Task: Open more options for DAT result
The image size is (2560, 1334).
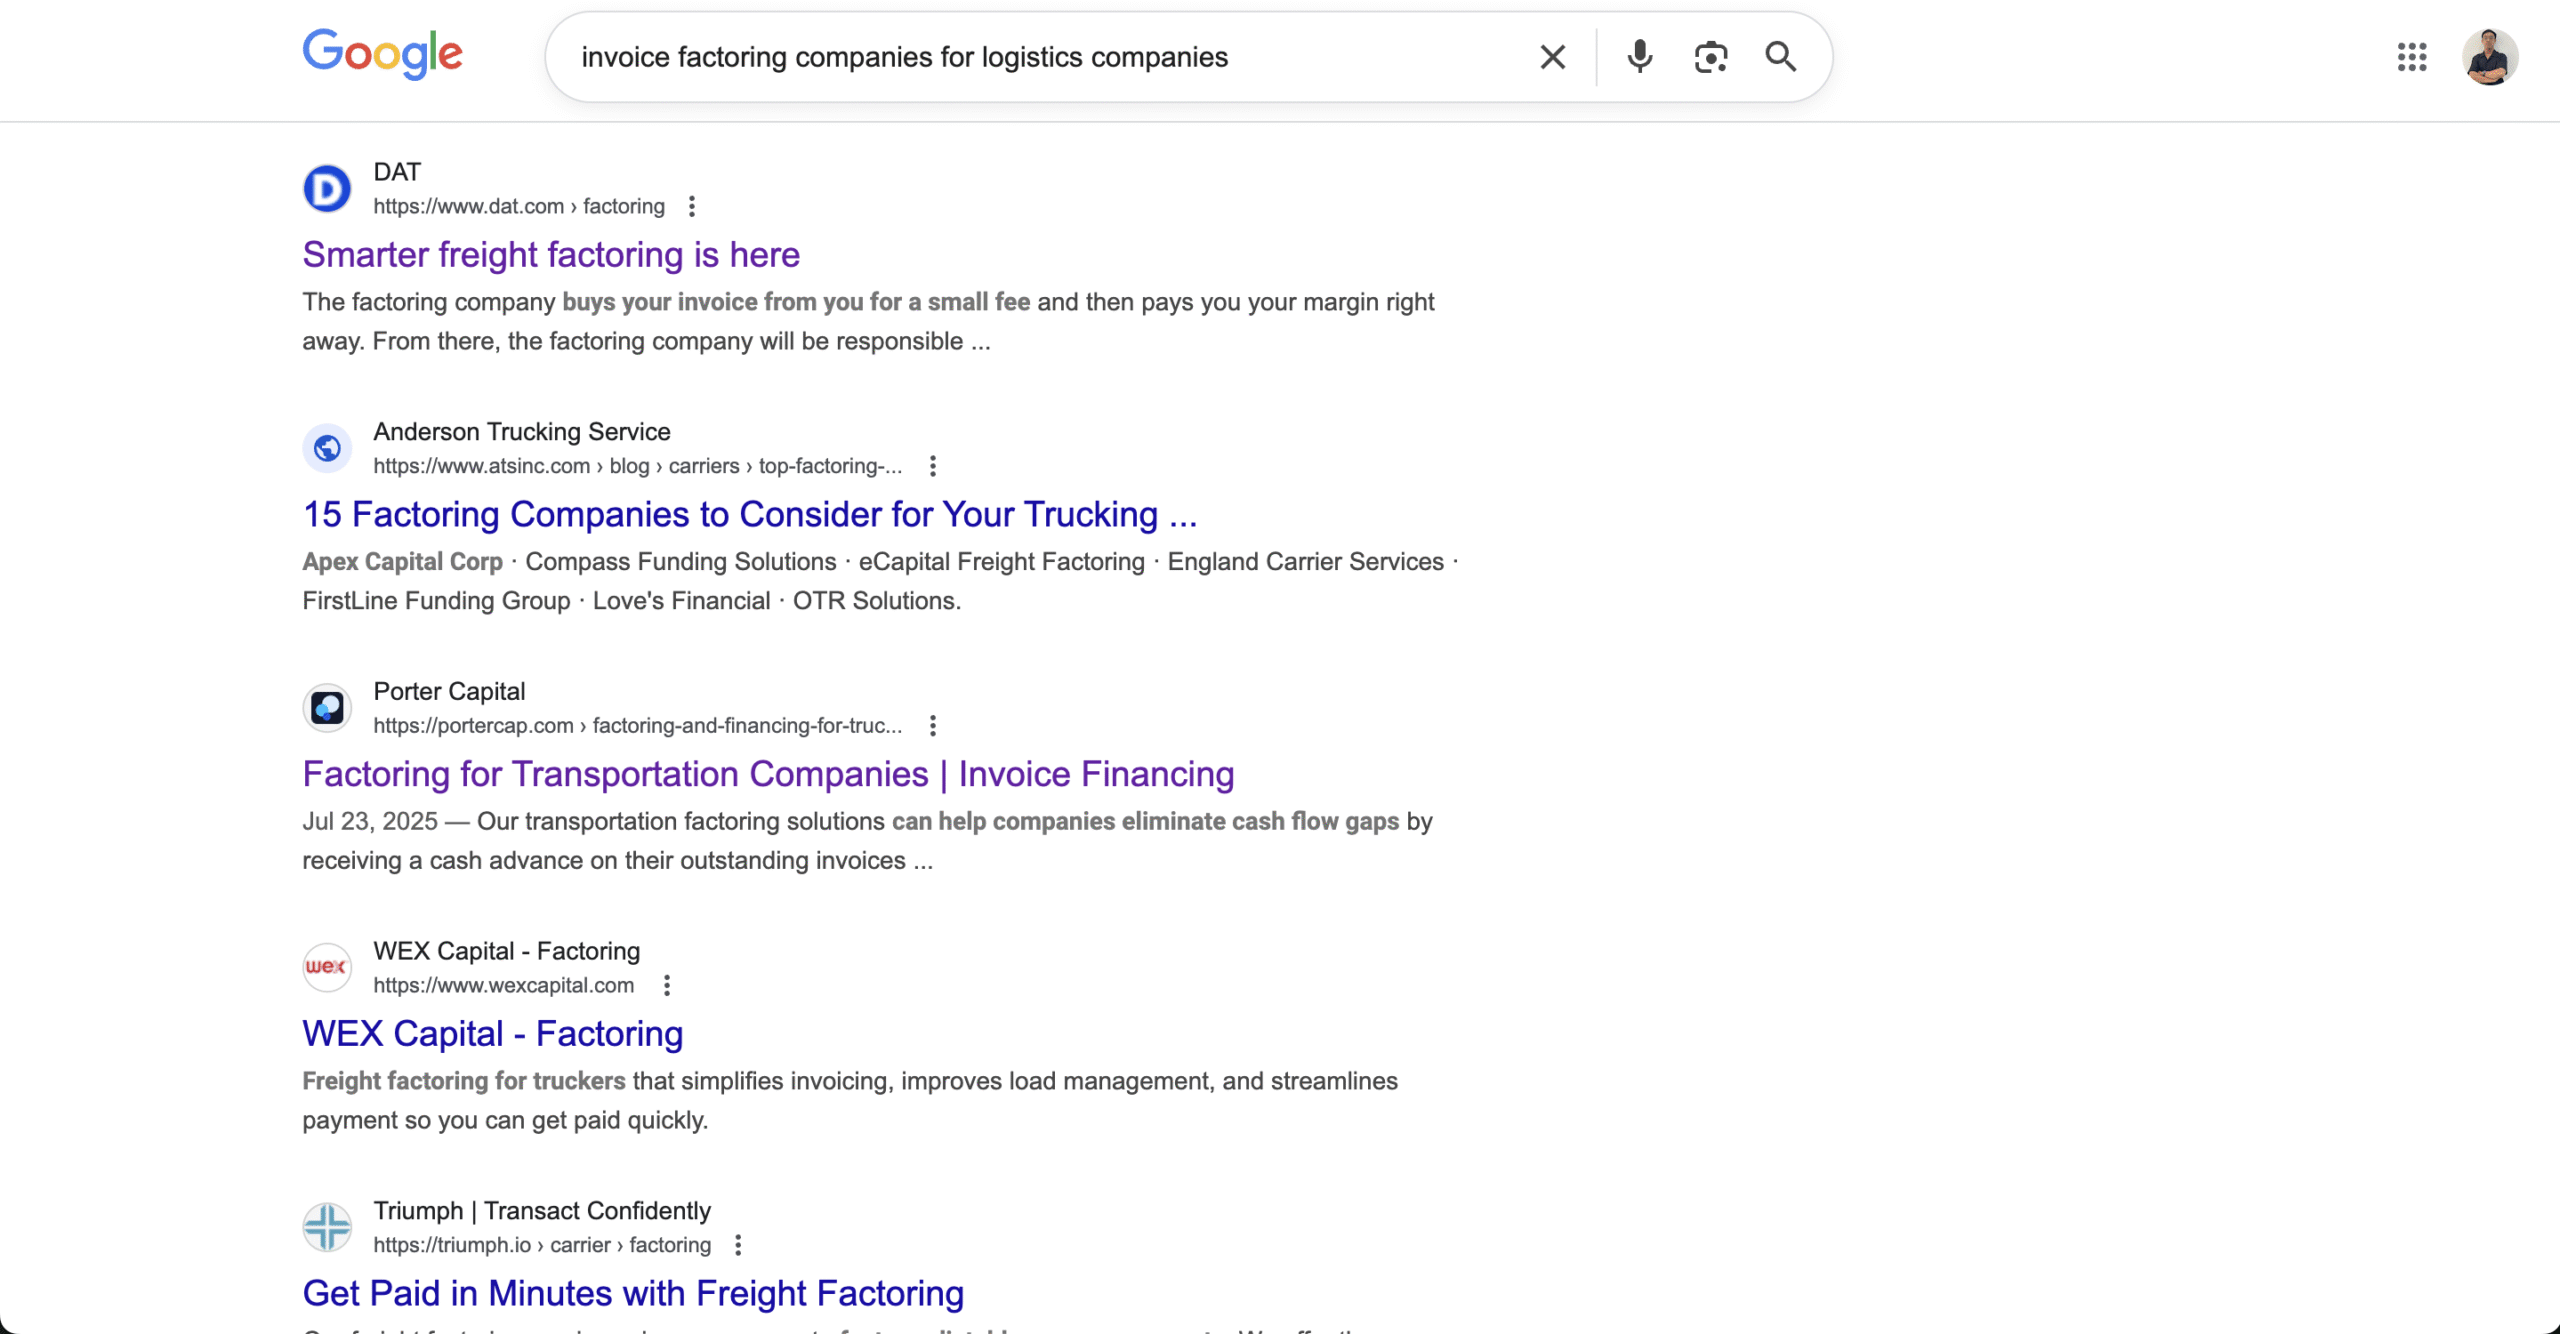Action: pos(692,206)
